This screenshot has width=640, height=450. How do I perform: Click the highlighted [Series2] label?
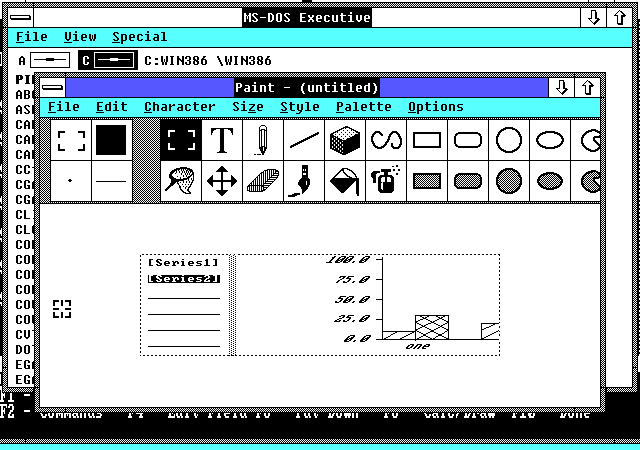184,279
